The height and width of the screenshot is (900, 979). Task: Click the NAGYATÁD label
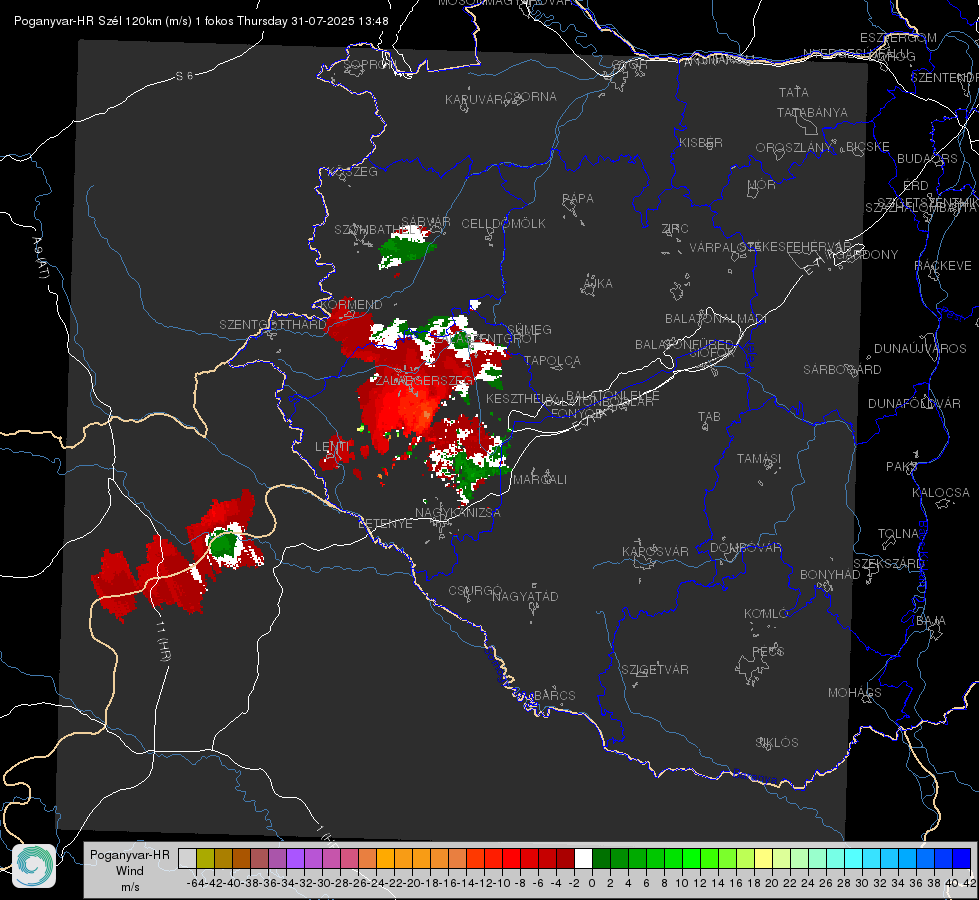click(525, 596)
